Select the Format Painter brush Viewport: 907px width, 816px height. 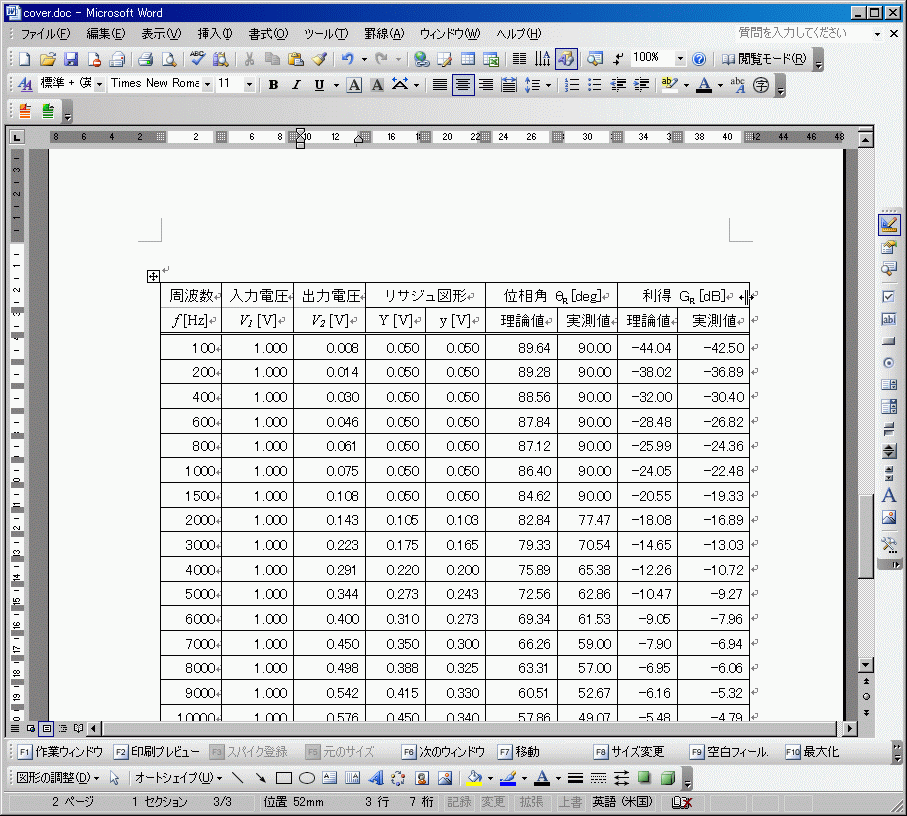pos(318,59)
